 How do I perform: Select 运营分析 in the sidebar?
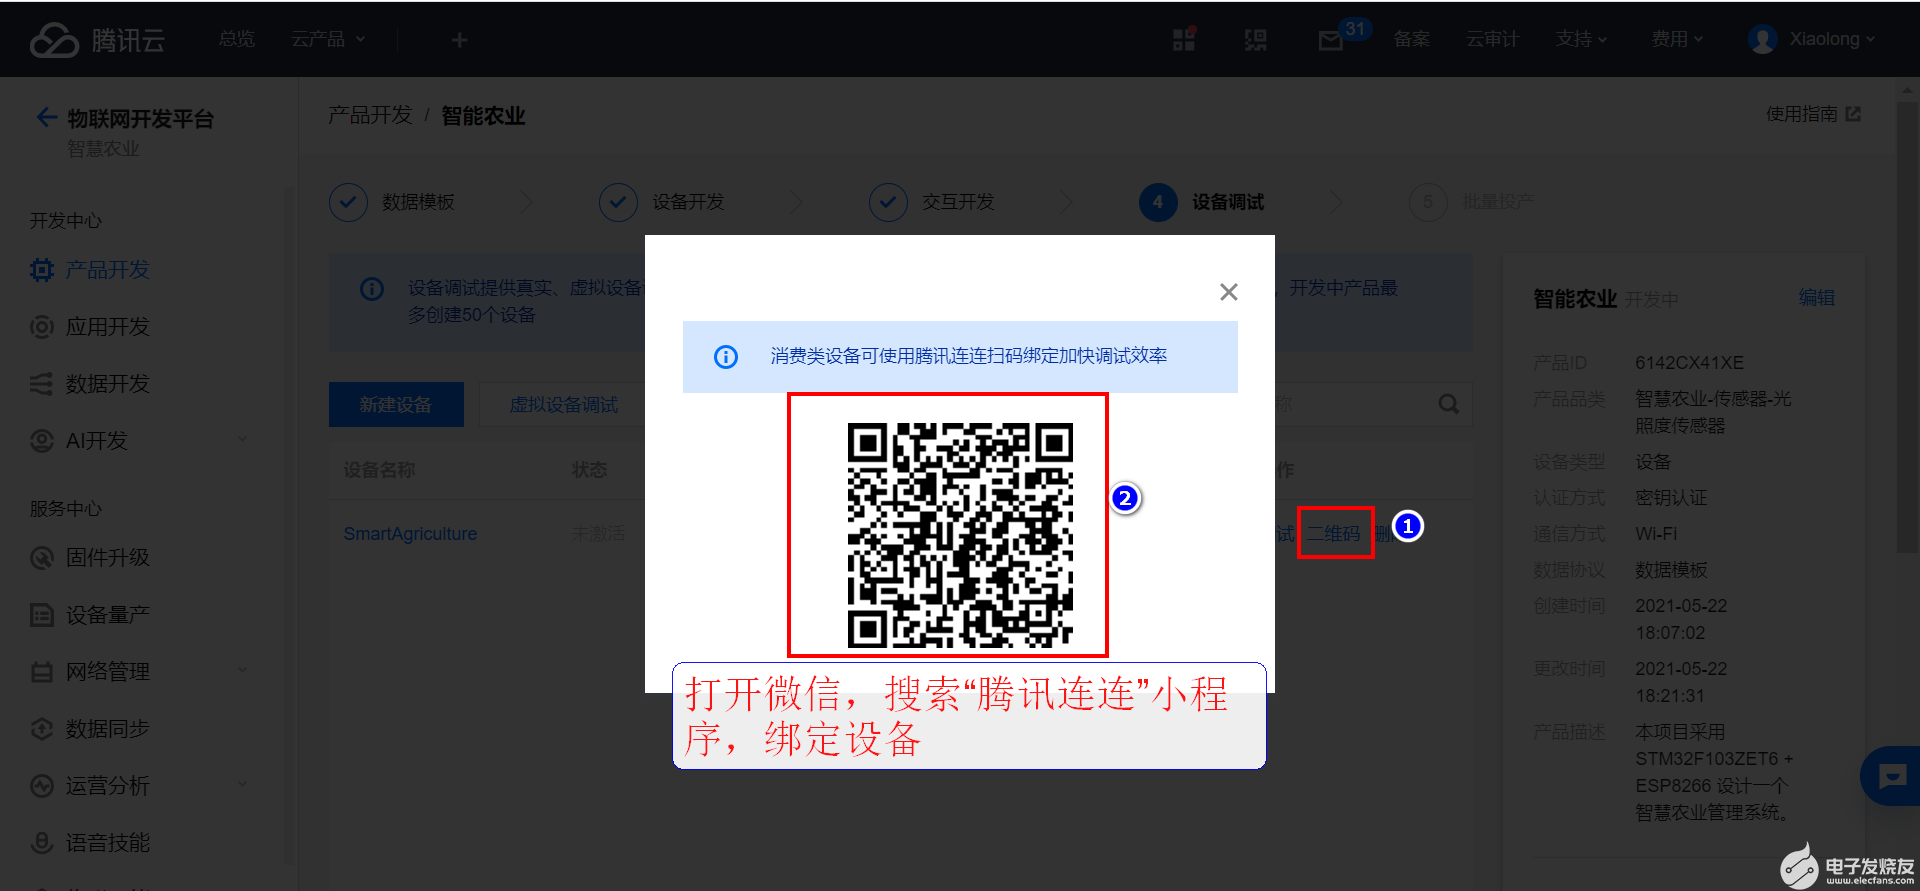coord(107,786)
